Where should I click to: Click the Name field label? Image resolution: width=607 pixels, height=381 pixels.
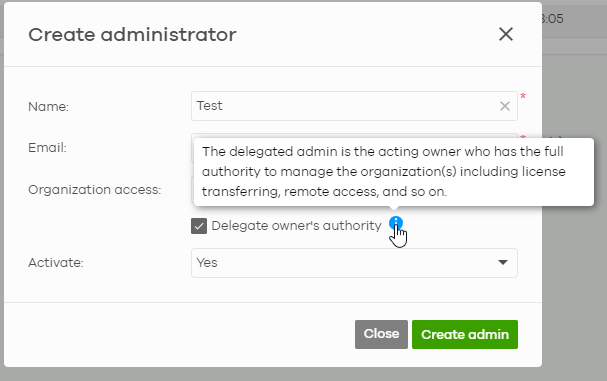(48, 106)
